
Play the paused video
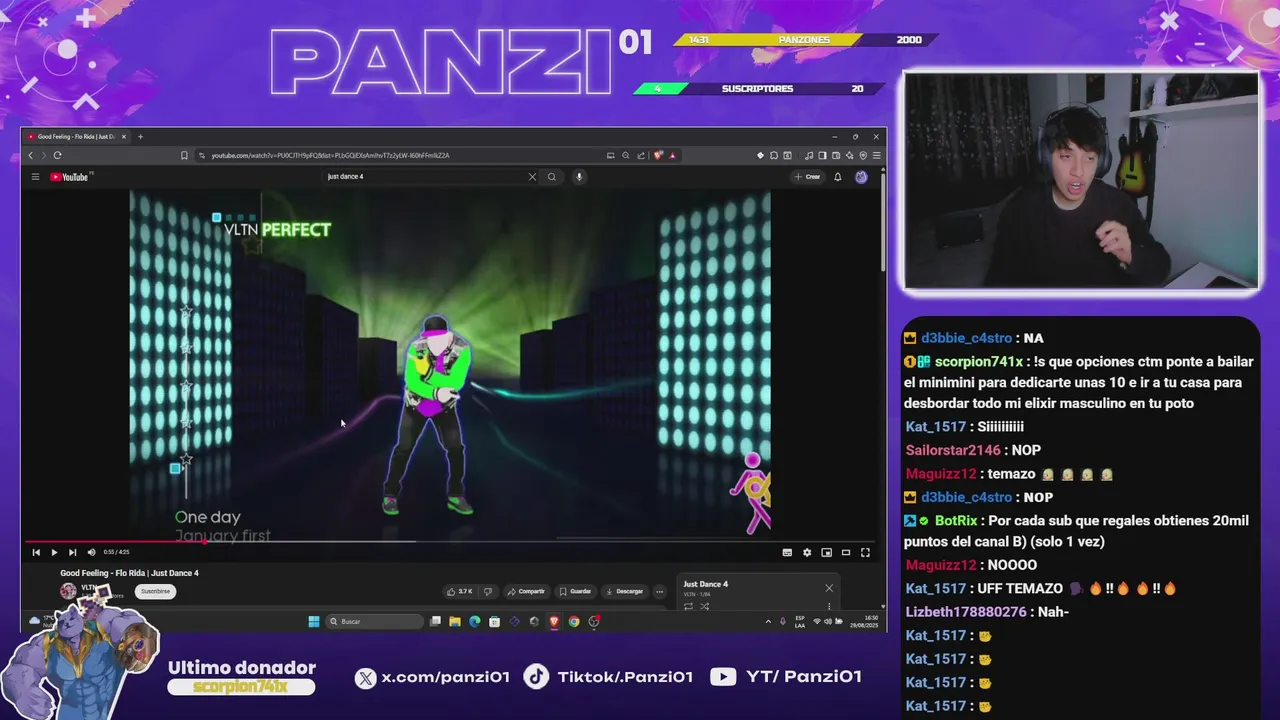[x=54, y=552]
